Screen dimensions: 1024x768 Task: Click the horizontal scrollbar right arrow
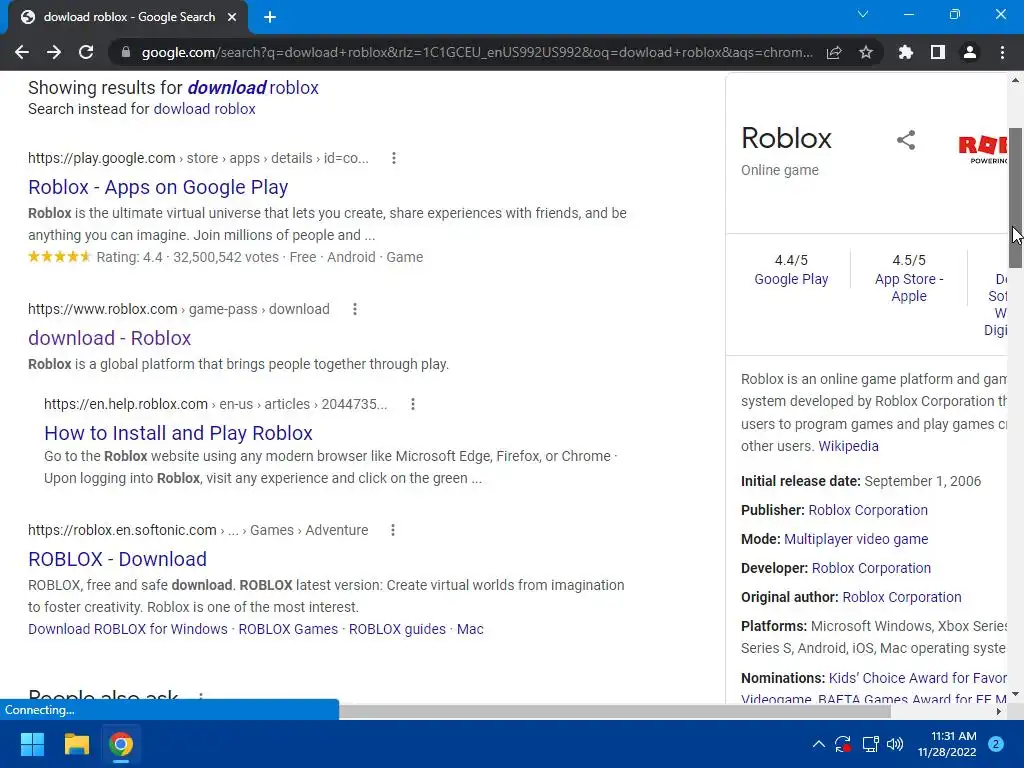(x=999, y=711)
